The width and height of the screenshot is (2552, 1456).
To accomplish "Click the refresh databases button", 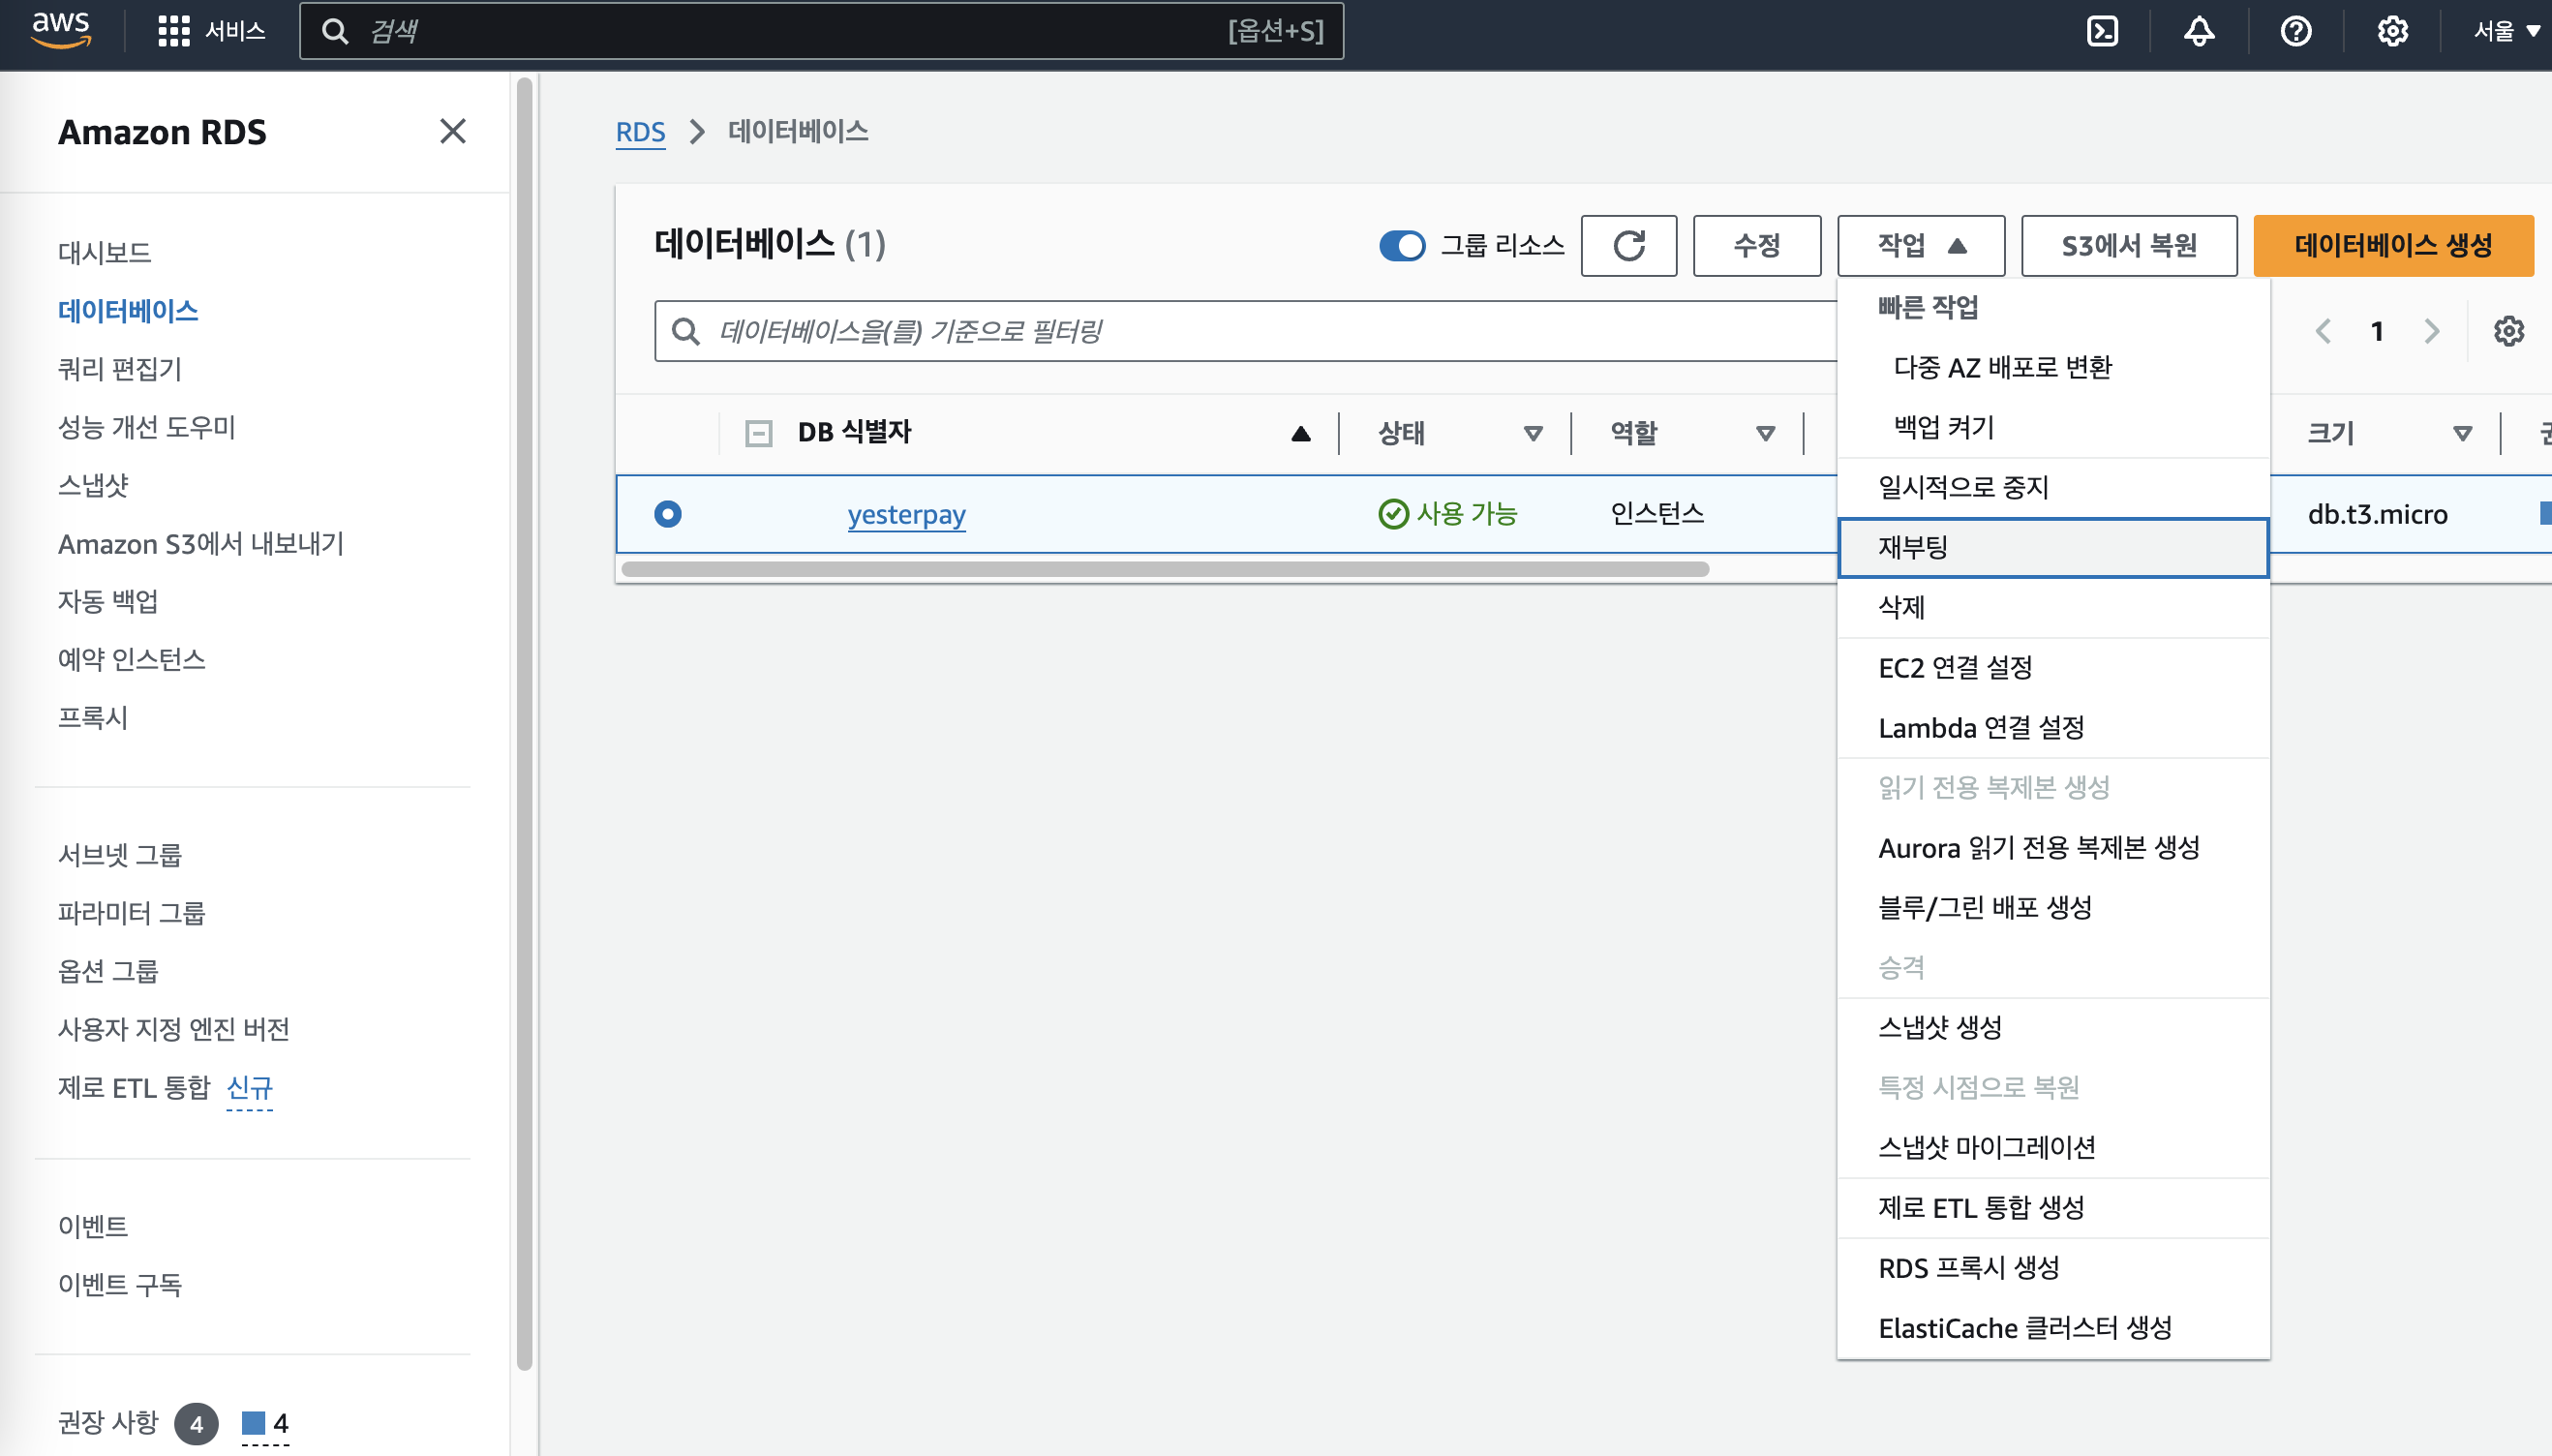I will coord(1628,245).
